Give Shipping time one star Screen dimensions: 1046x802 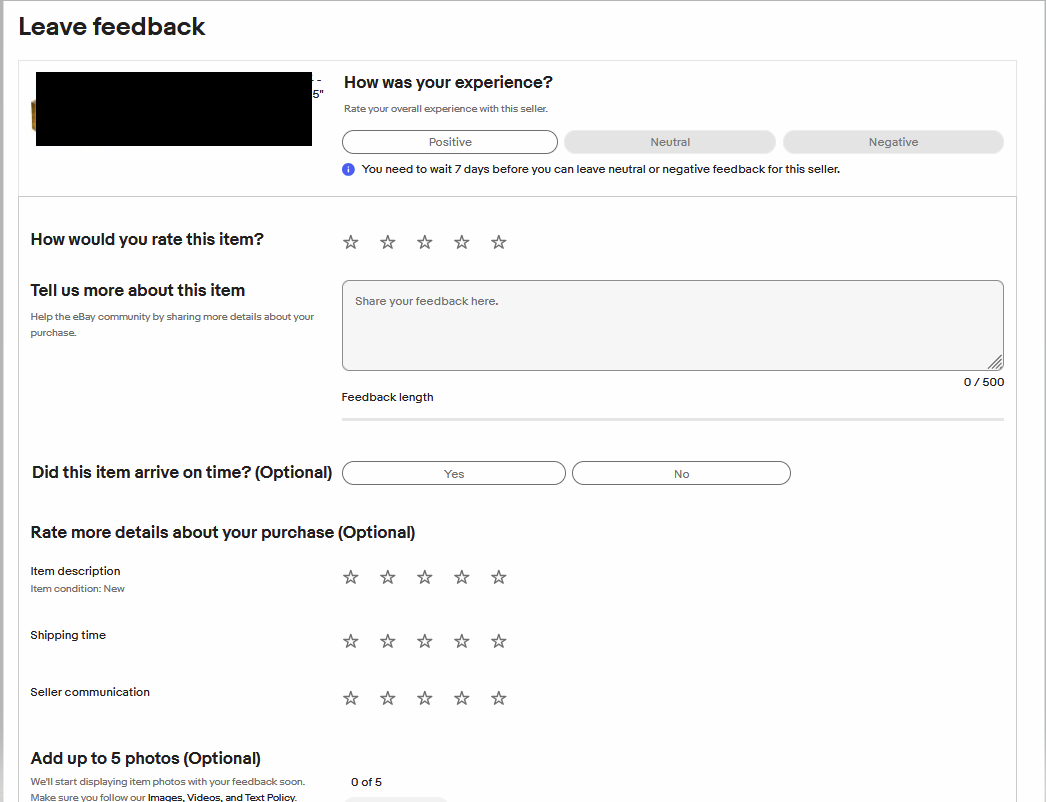tap(351, 641)
